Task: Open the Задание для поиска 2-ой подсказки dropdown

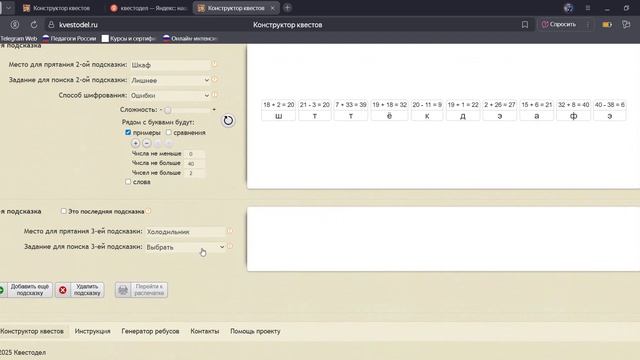Action: tap(170, 80)
